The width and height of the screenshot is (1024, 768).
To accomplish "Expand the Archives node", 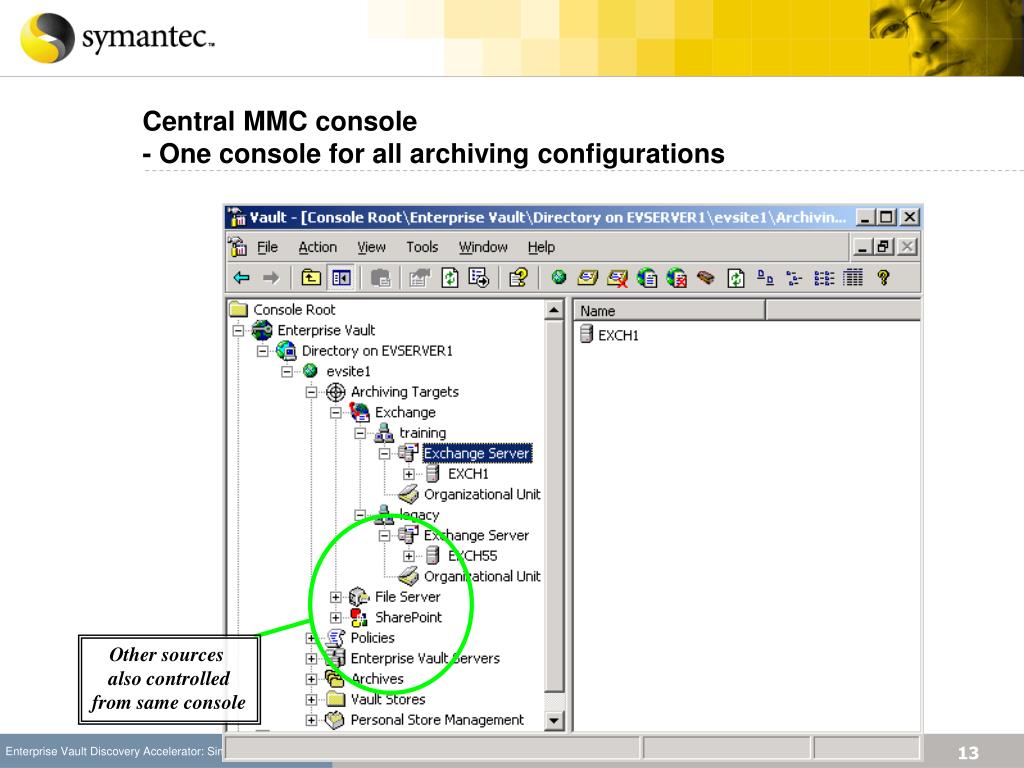I will 312,679.
